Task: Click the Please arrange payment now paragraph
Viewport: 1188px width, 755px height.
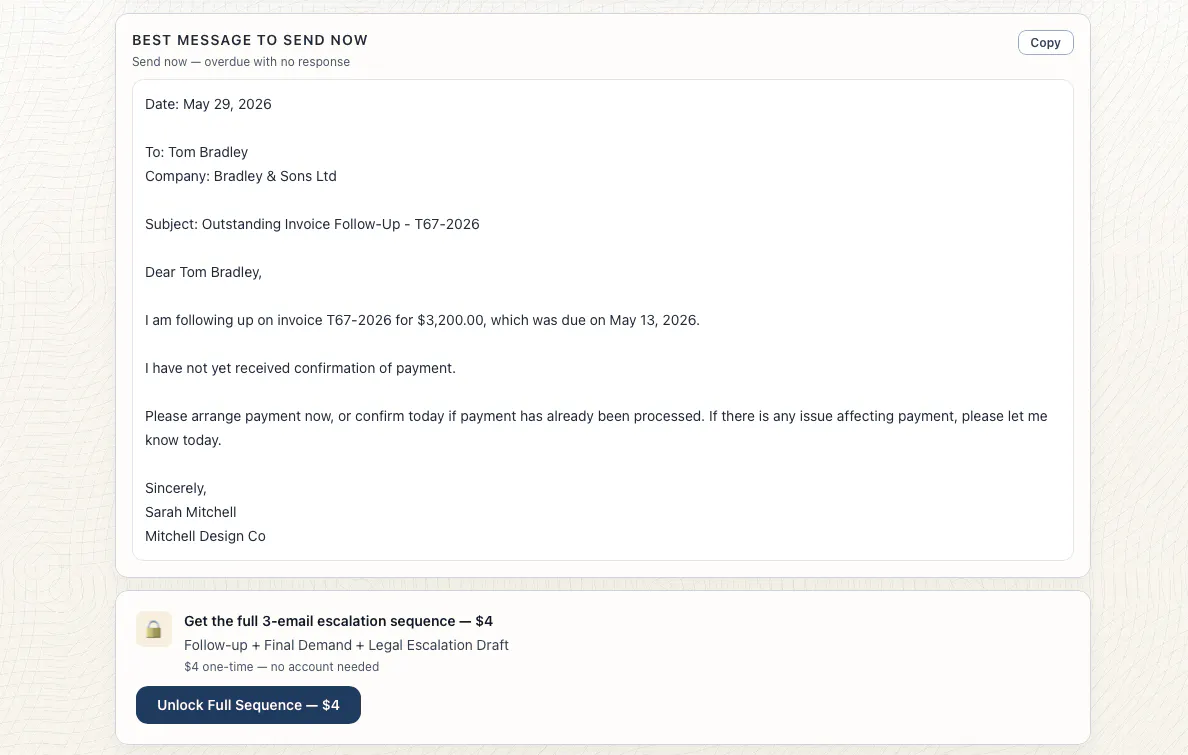Action: click(596, 428)
